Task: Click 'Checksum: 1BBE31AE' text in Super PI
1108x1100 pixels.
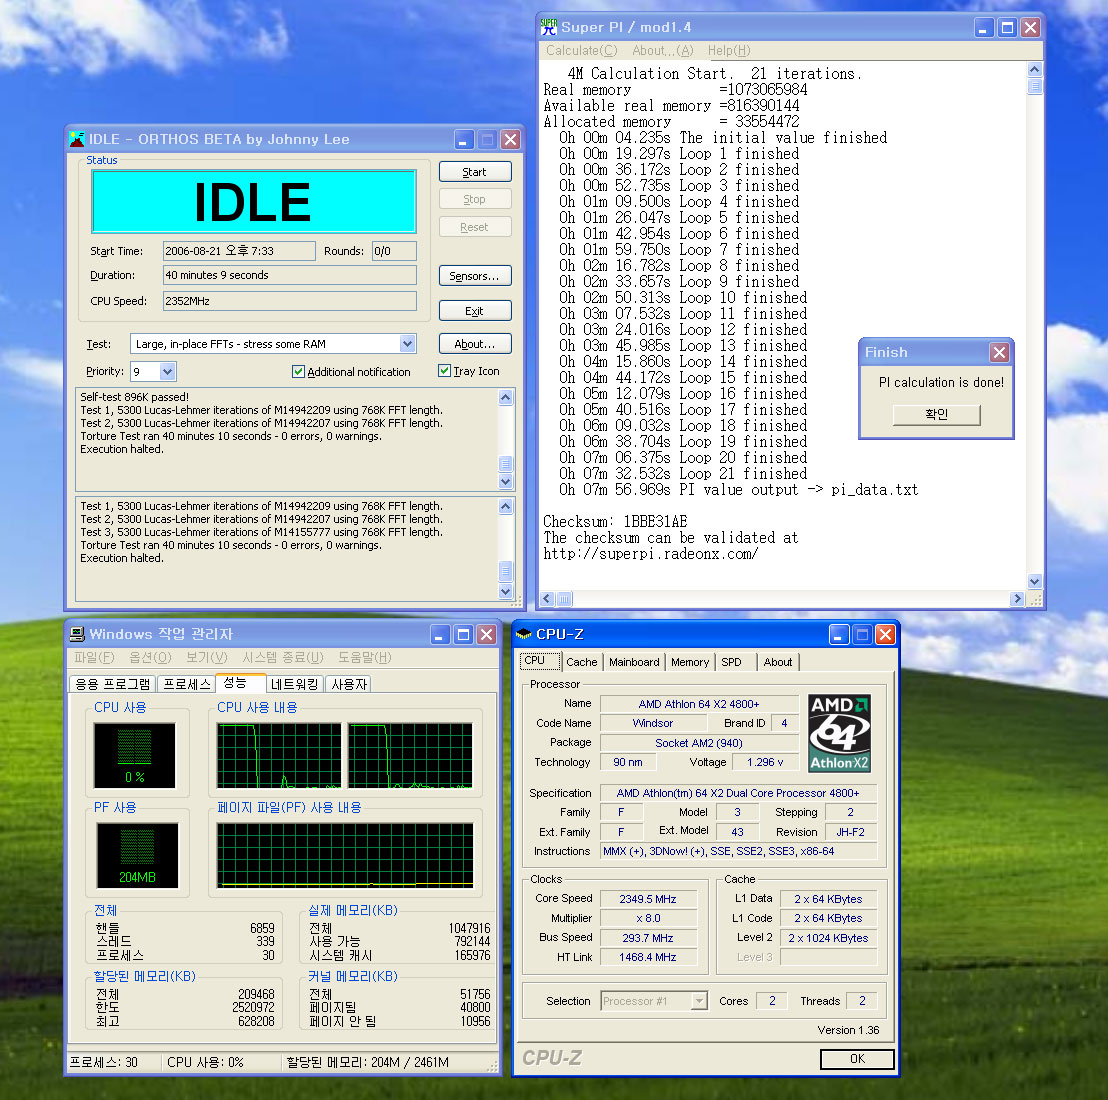Action: (615, 521)
